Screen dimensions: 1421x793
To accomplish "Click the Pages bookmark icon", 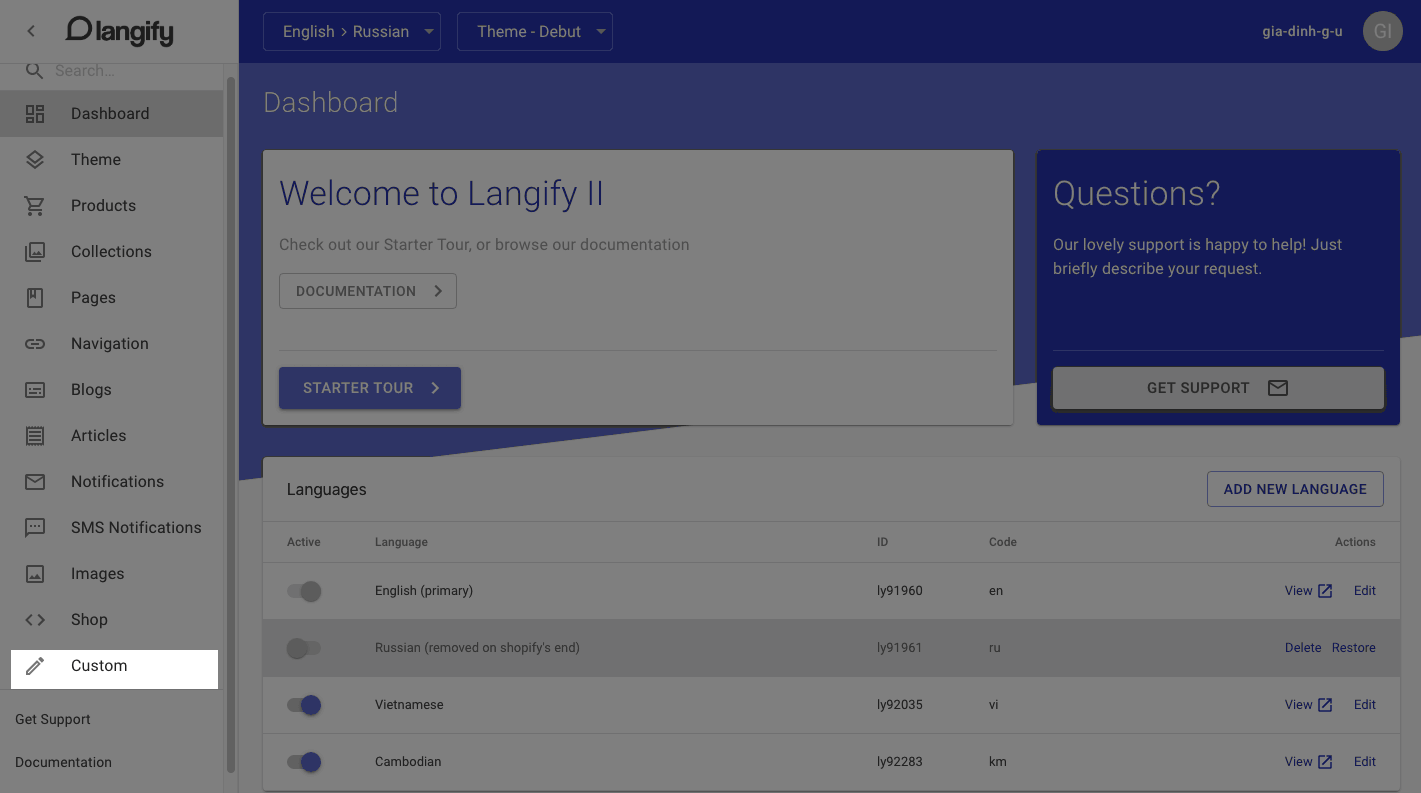I will coord(35,298).
